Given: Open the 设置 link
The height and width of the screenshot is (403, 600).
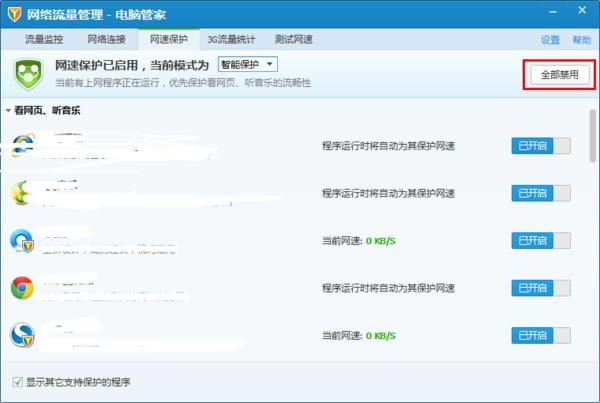Looking at the screenshot, I should pos(550,40).
